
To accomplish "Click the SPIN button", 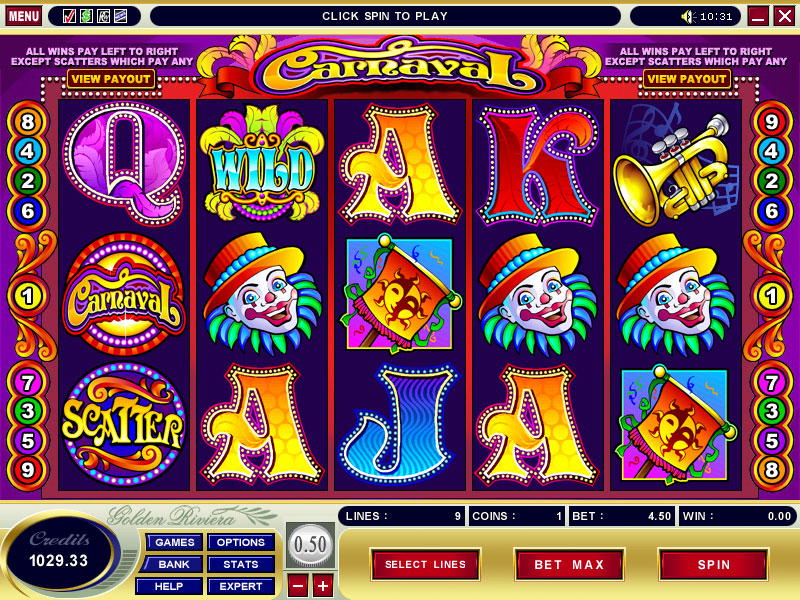I will pos(714,564).
